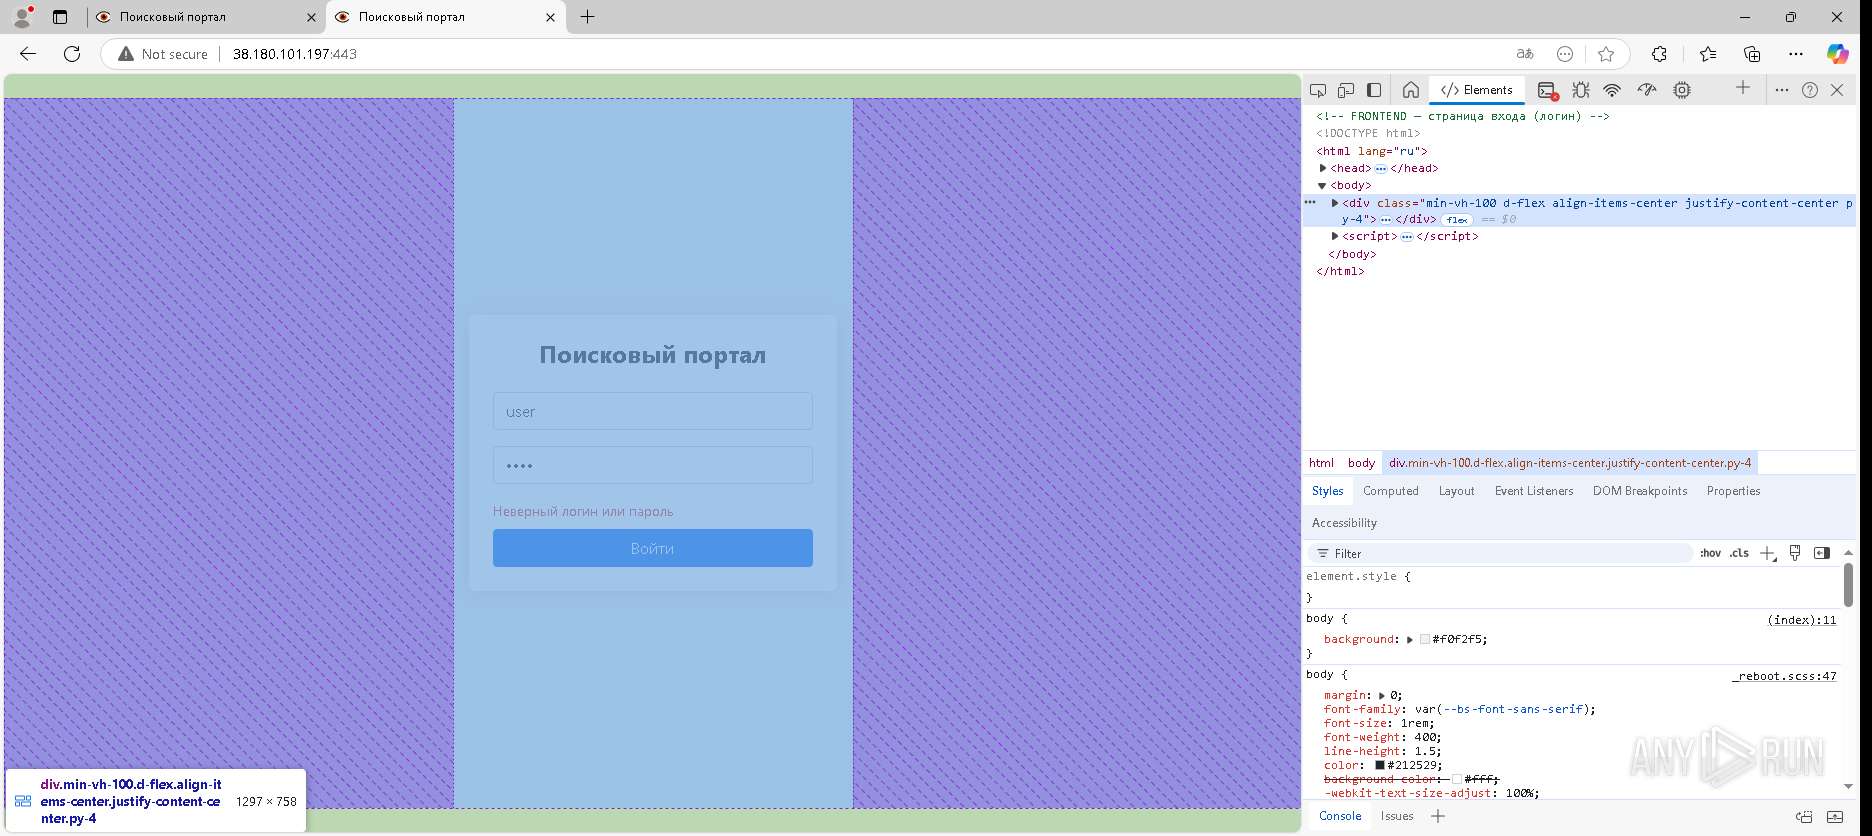Toggle device emulation in DevTools
Viewport: 1872px width, 836px height.
coord(1346,90)
